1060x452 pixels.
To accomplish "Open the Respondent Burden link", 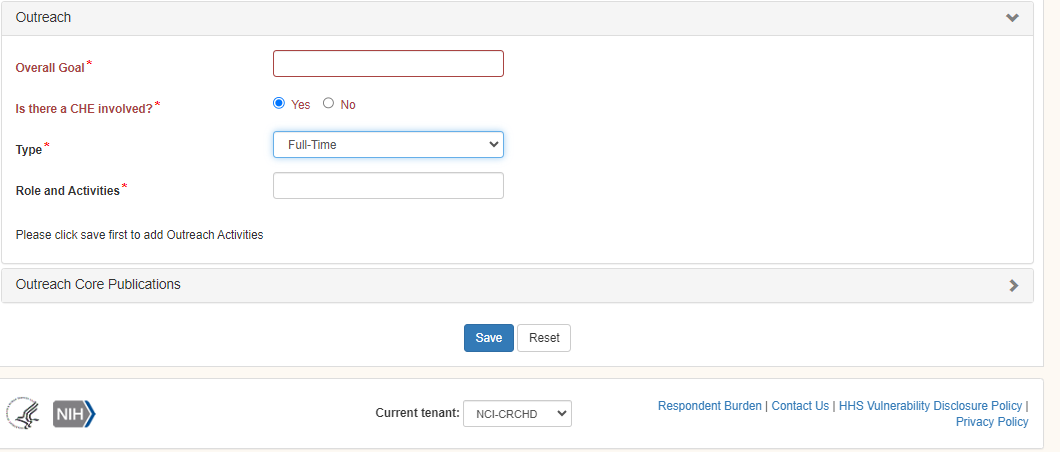I will point(709,406).
